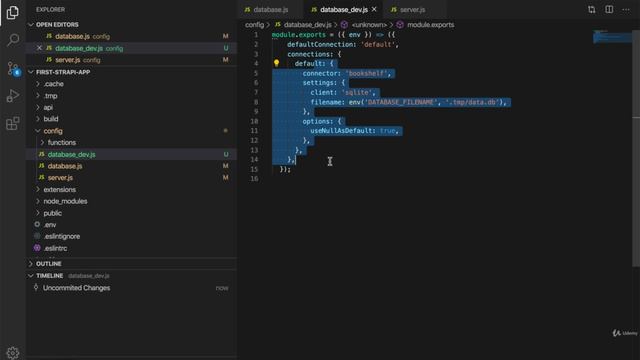Open the Manage gear menu
The image size is (640, 360).
[13, 353]
